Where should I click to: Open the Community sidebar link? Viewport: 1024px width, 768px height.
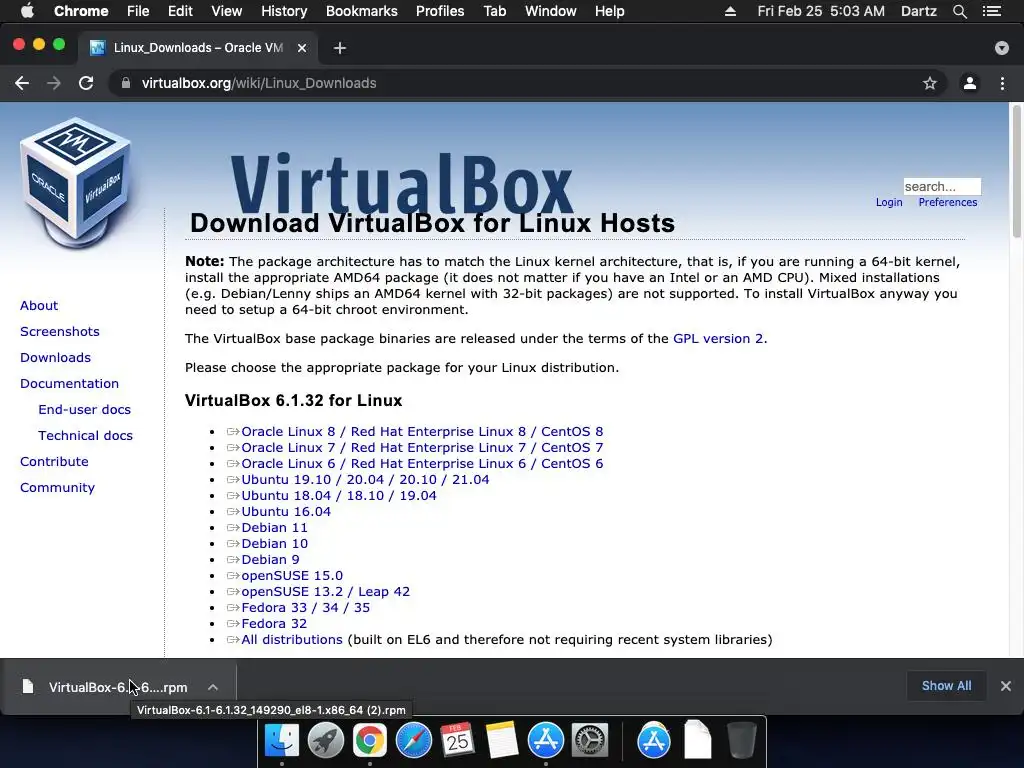57,488
